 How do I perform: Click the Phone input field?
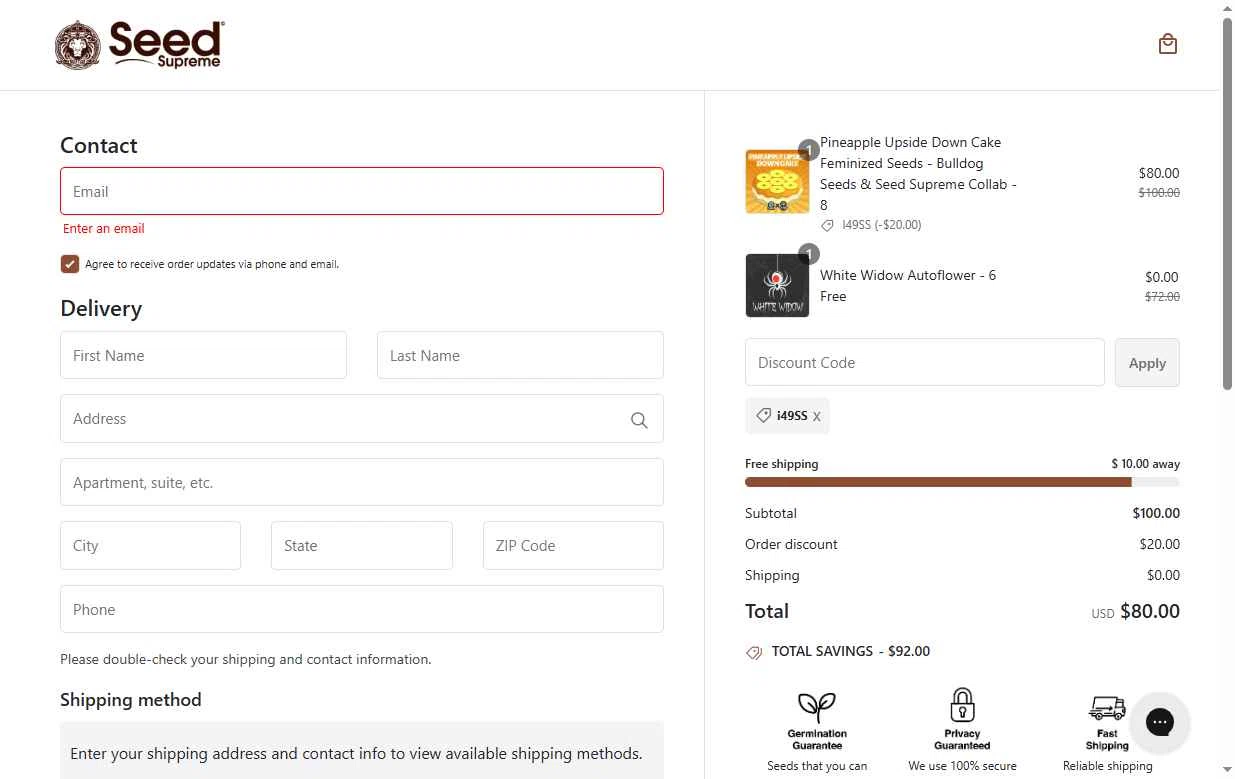[362, 609]
